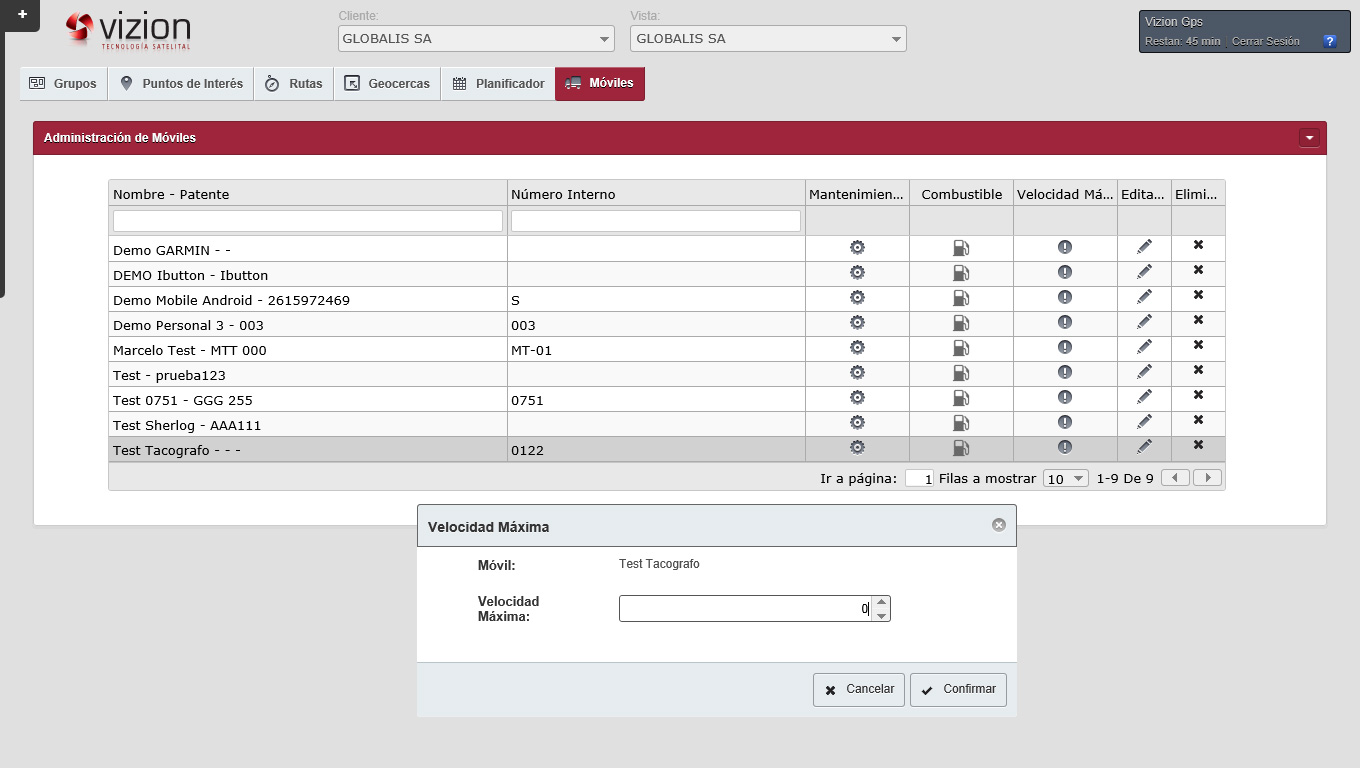Delete Marcelo Test using X icon
The width and height of the screenshot is (1360, 768).
point(1198,345)
